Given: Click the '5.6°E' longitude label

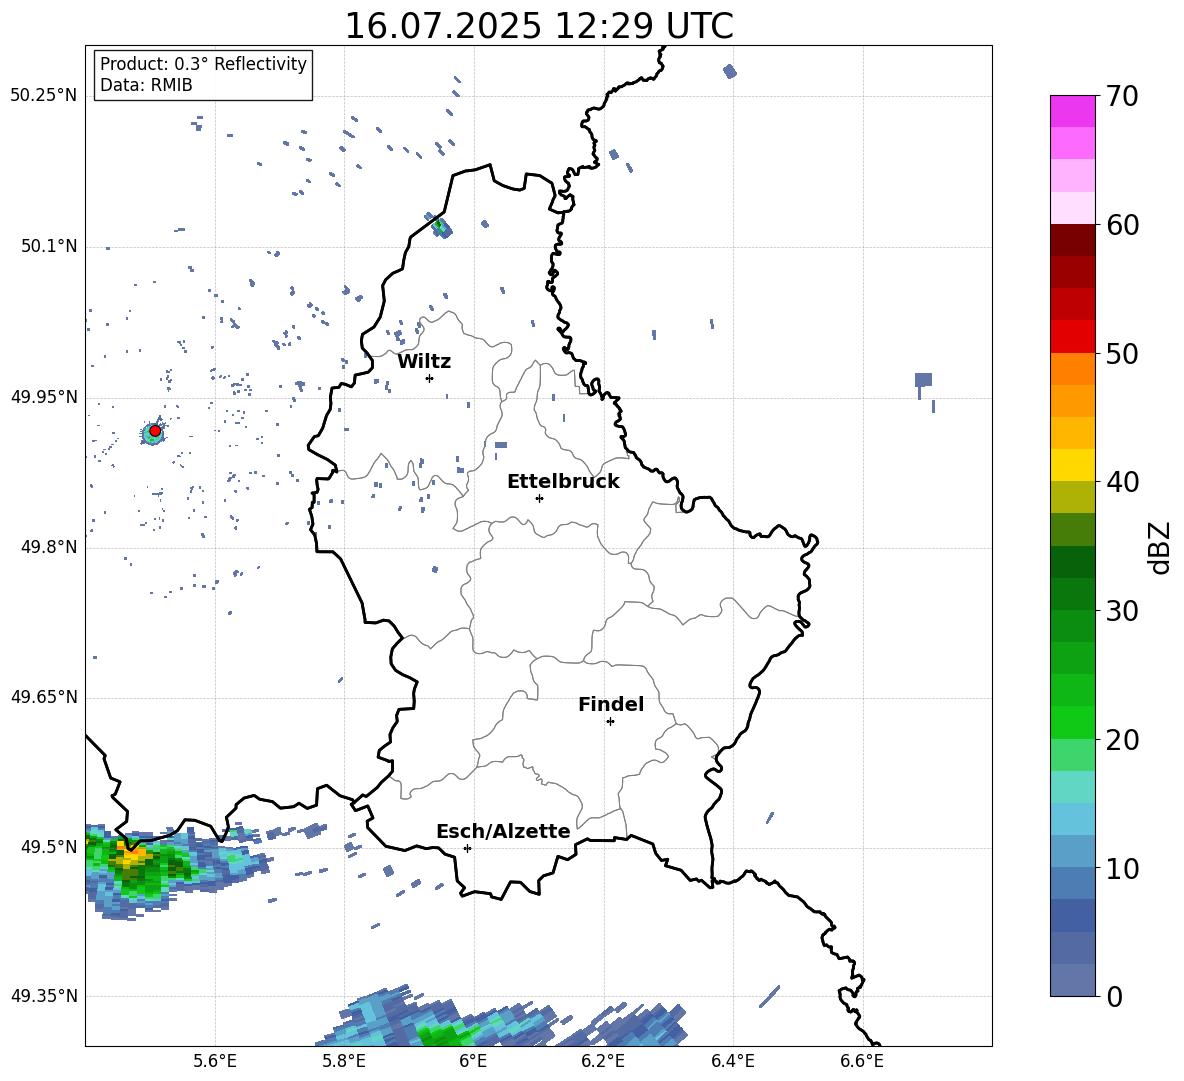Looking at the screenshot, I should point(215,1062).
